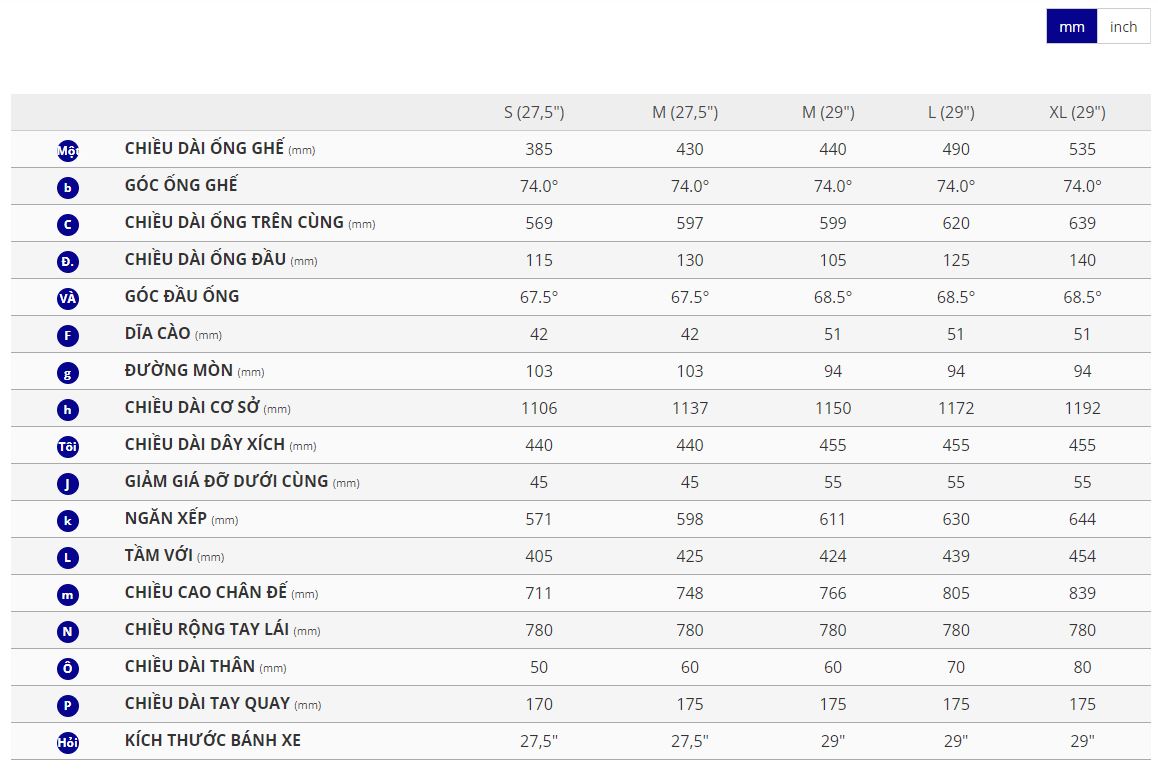Click the 'P' icon beside CHIỀU DÀI TAY QUAY

68,706
